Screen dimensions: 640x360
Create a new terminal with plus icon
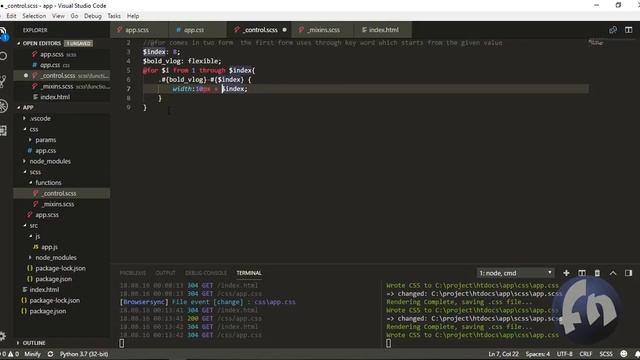click(566, 273)
